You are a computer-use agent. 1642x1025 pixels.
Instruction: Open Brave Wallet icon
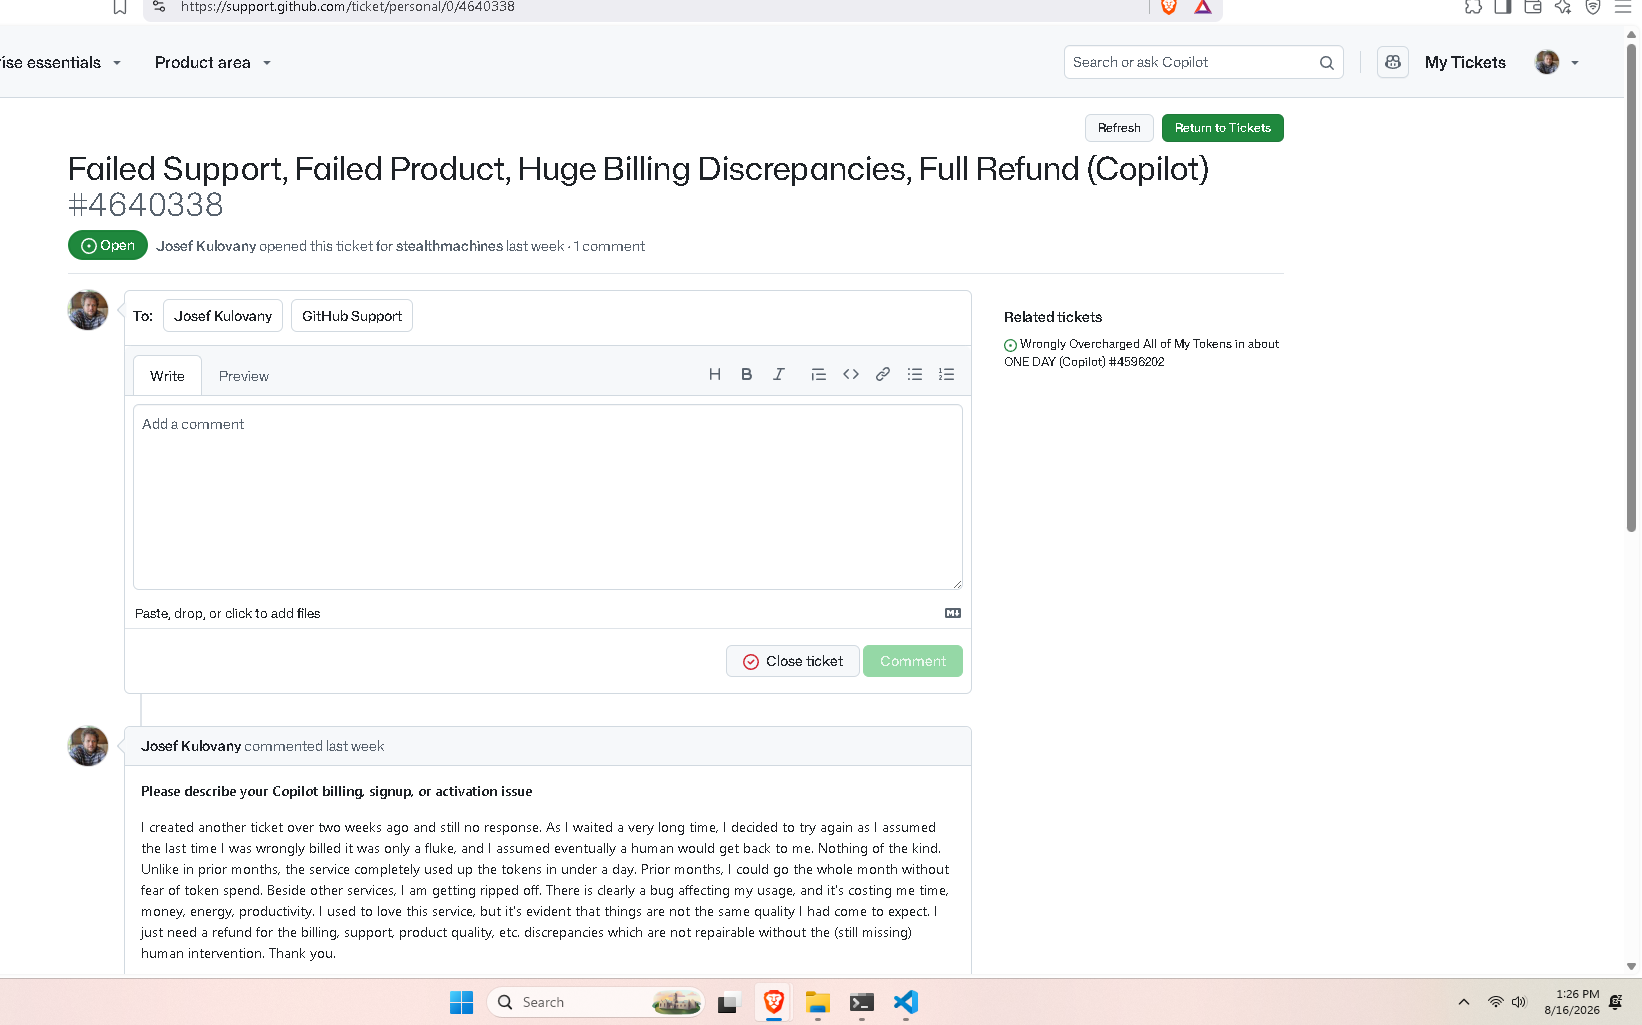click(x=1533, y=7)
